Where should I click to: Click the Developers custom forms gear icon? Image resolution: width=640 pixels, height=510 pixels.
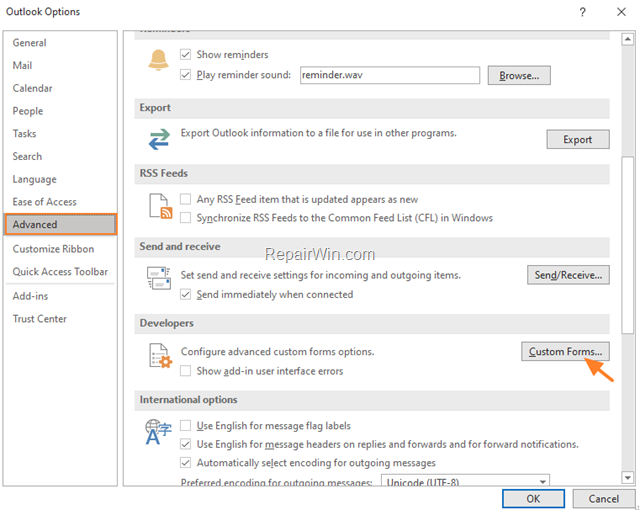pyautogui.click(x=160, y=356)
